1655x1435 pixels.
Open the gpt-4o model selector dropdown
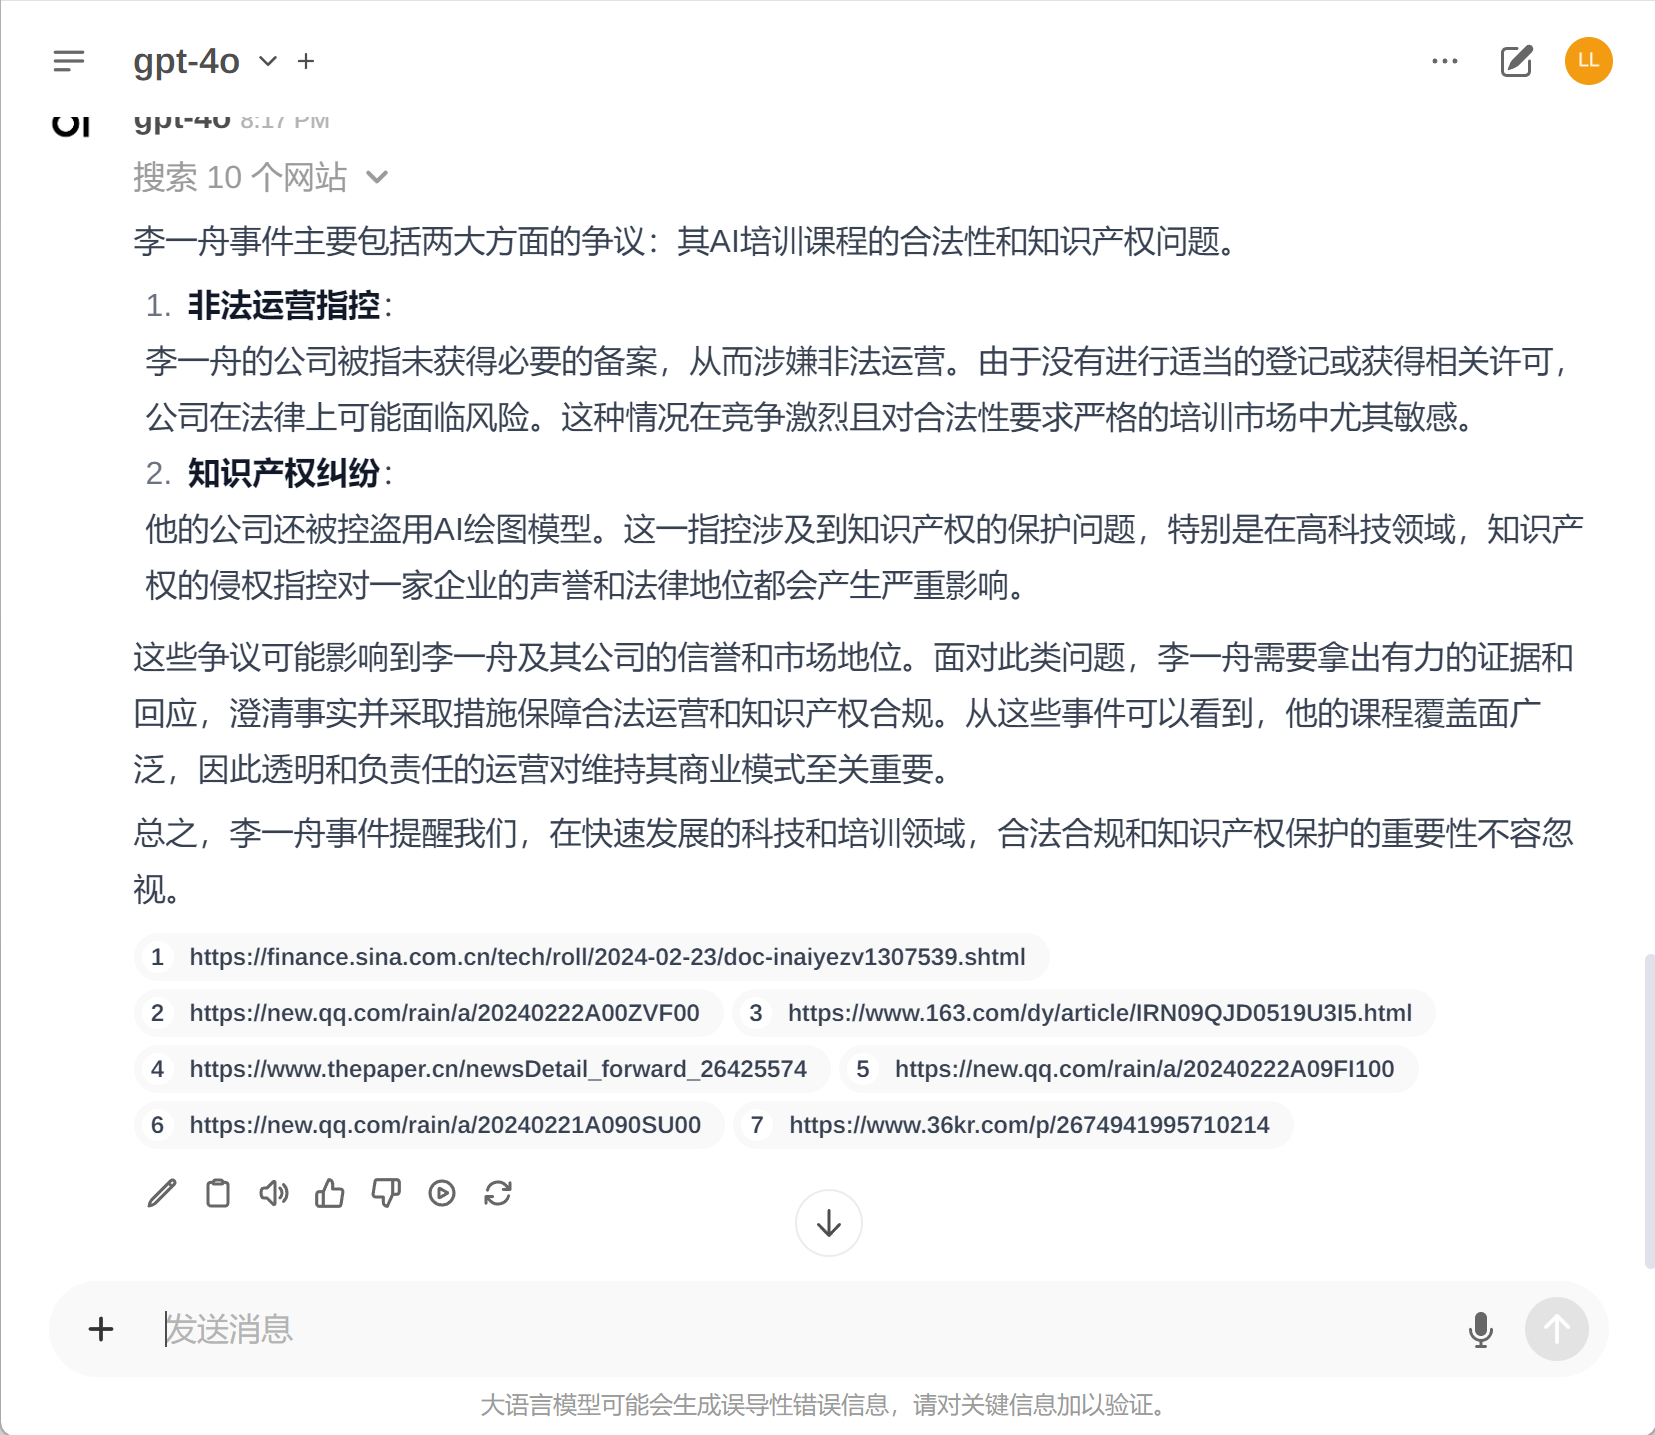206,61
